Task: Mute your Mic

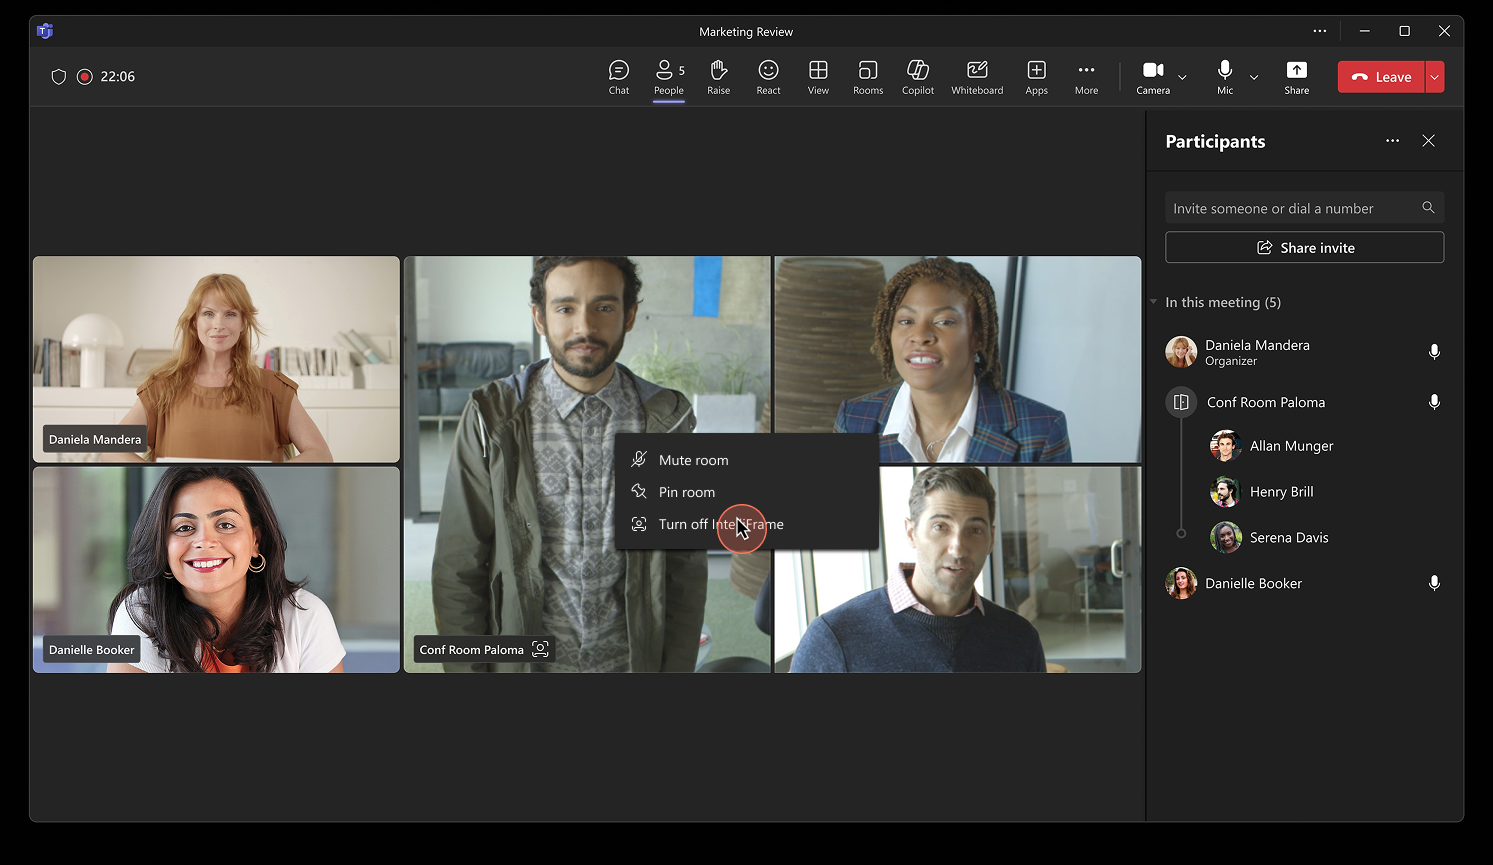Action: [x=1224, y=76]
